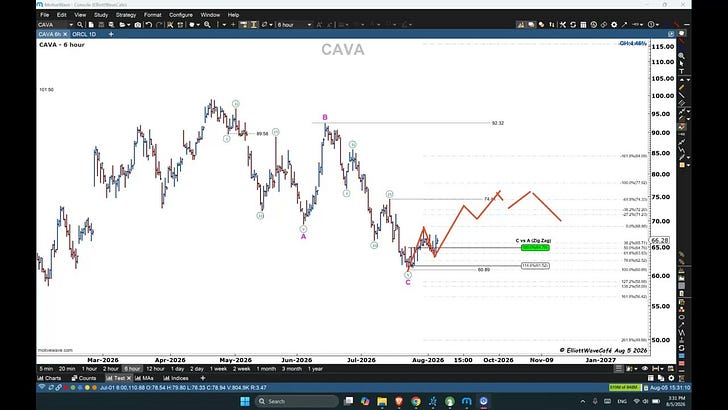The width and height of the screenshot is (728, 410).
Task: Open the File menu
Action: [x=45, y=15]
